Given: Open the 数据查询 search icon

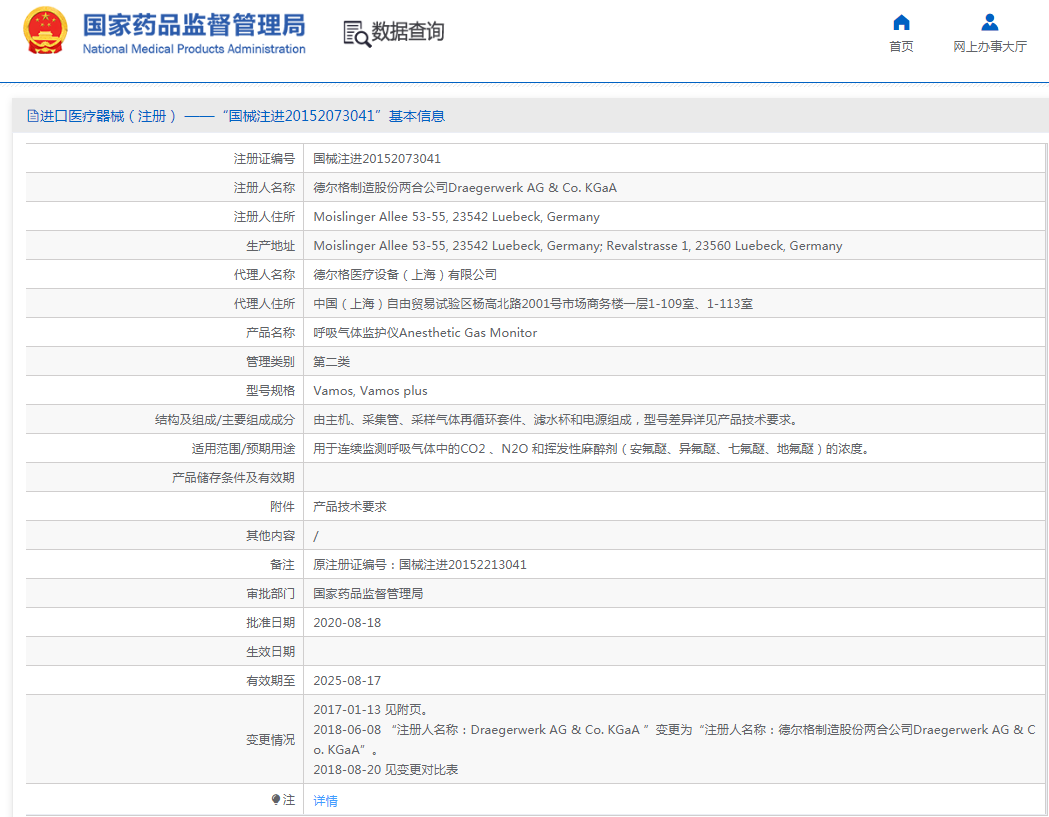Looking at the screenshot, I should coord(357,33).
